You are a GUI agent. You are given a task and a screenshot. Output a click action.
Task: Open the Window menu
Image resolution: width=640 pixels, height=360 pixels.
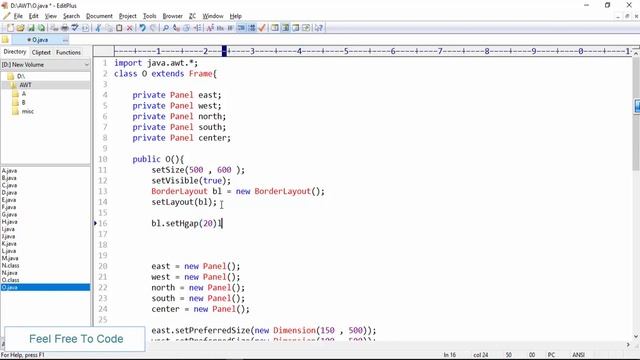click(x=213, y=16)
